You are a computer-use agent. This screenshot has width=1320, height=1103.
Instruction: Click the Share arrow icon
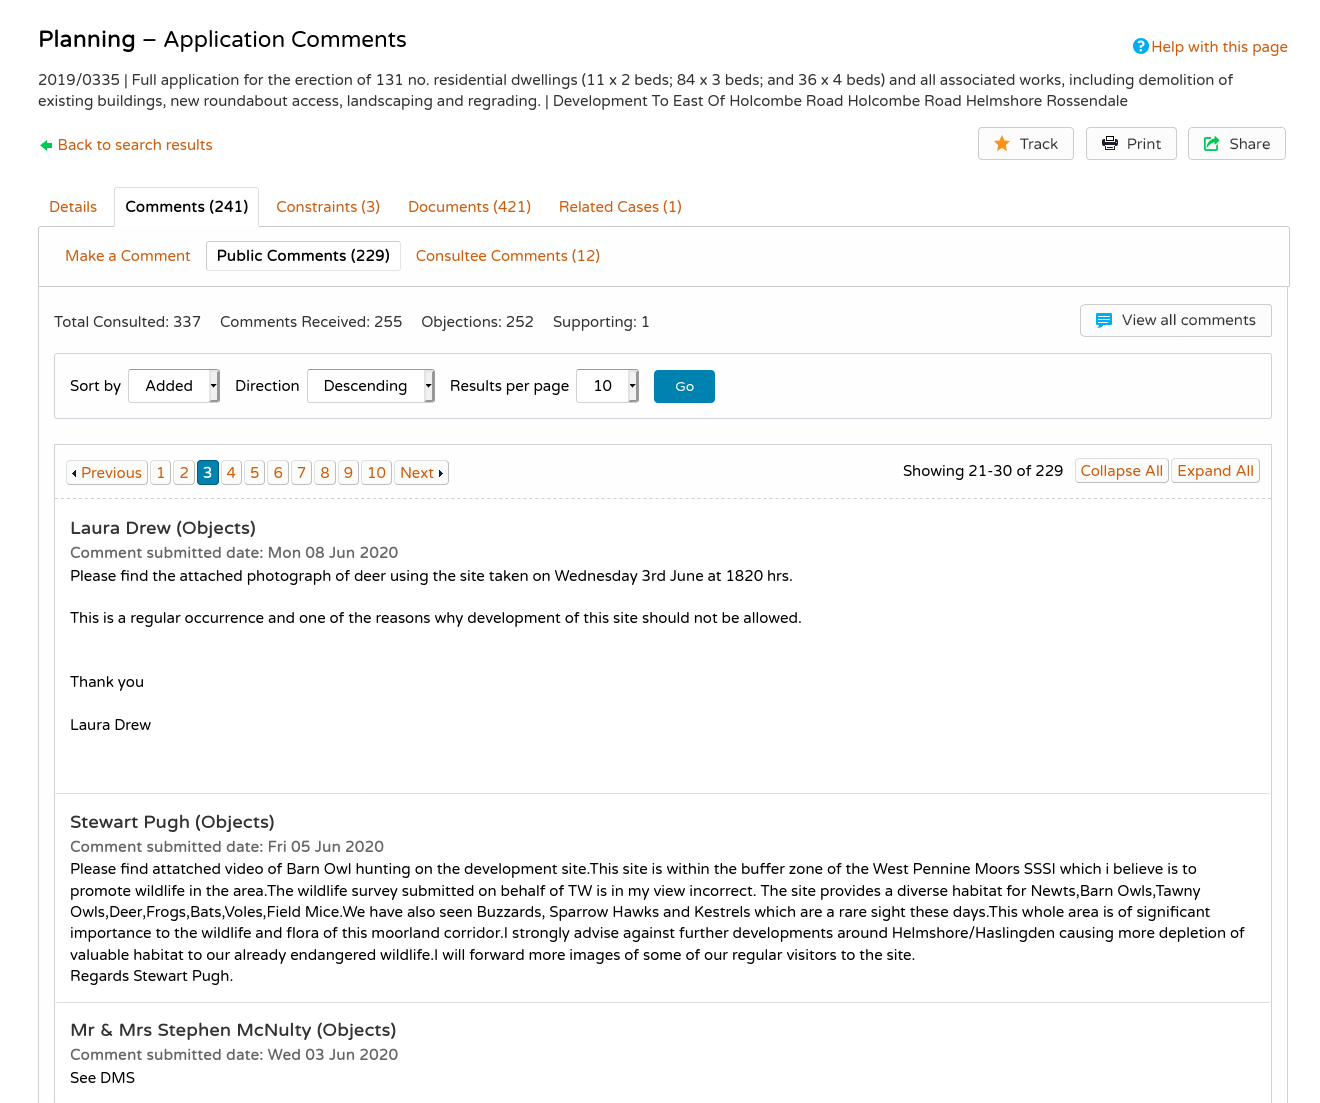1211,144
